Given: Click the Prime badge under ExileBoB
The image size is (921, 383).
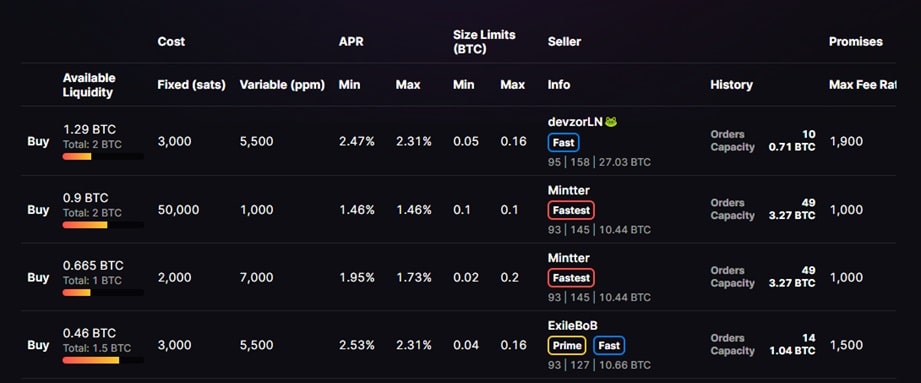Looking at the screenshot, I should [x=567, y=345].
